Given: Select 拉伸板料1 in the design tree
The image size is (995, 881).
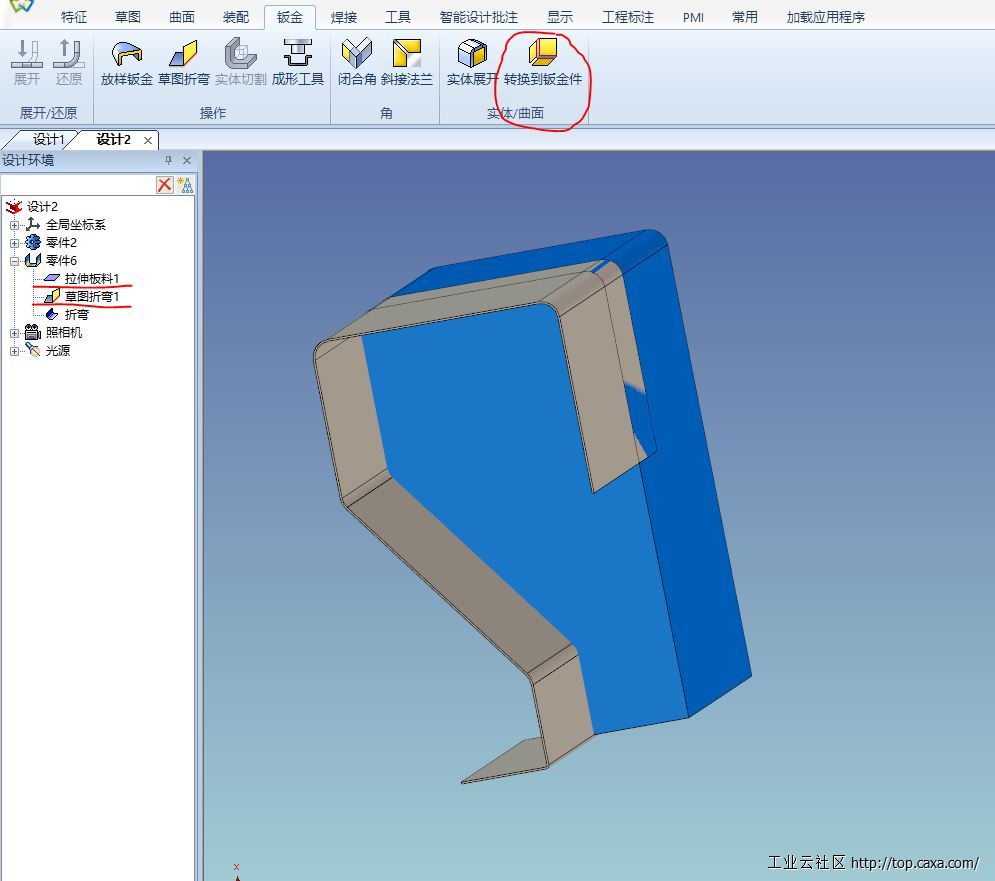Looking at the screenshot, I should point(92,279).
